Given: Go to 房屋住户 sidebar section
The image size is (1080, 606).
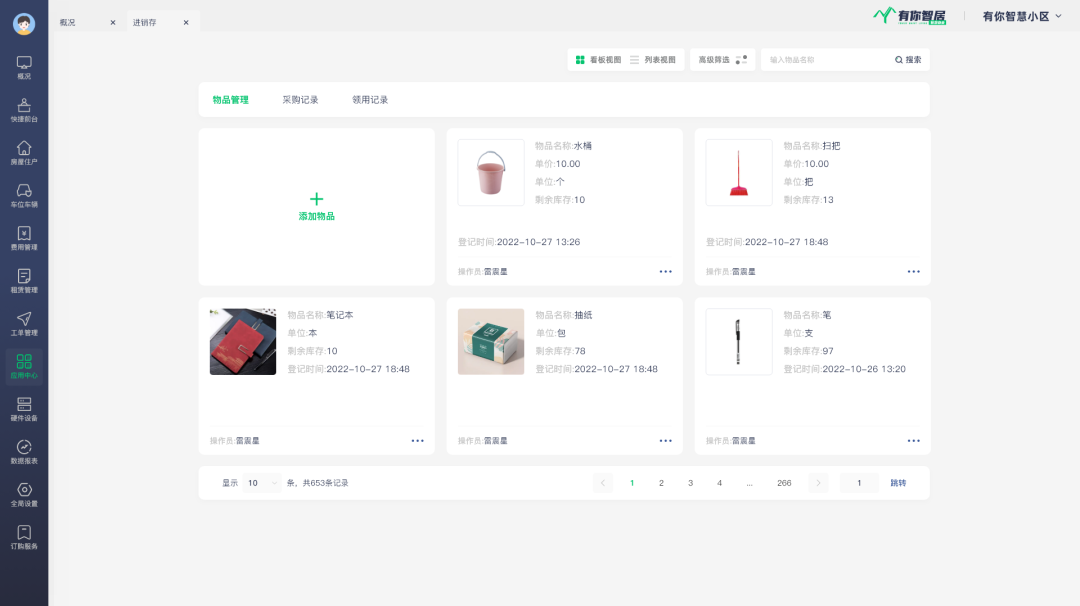Looking at the screenshot, I should click(x=24, y=151).
